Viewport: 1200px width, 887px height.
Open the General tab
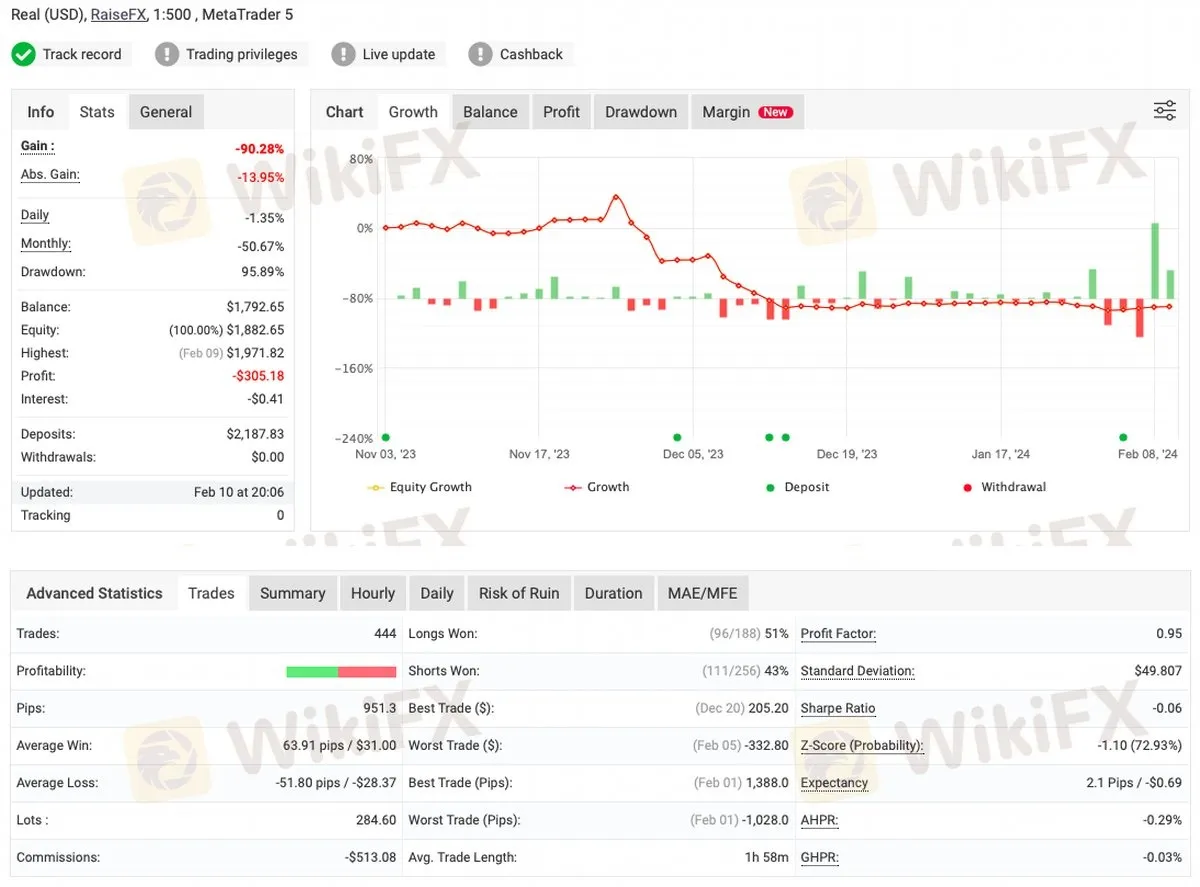pos(166,112)
